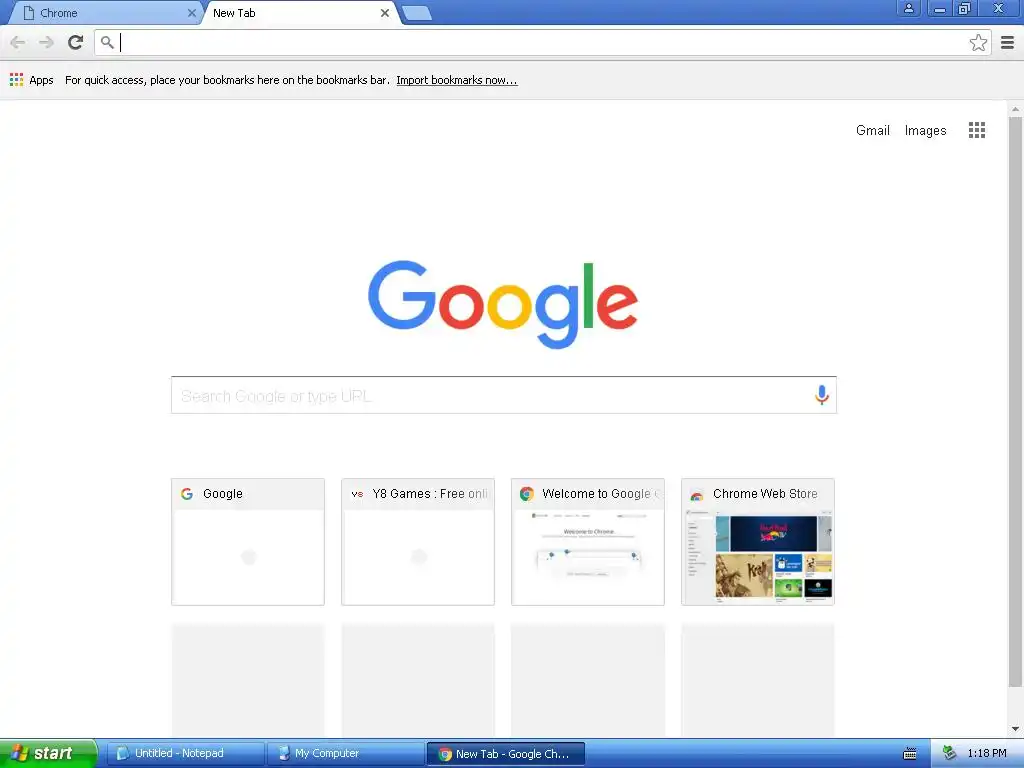Open a new tab with the new-tab button
Viewport: 1024px width, 768px height.
click(417, 13)
